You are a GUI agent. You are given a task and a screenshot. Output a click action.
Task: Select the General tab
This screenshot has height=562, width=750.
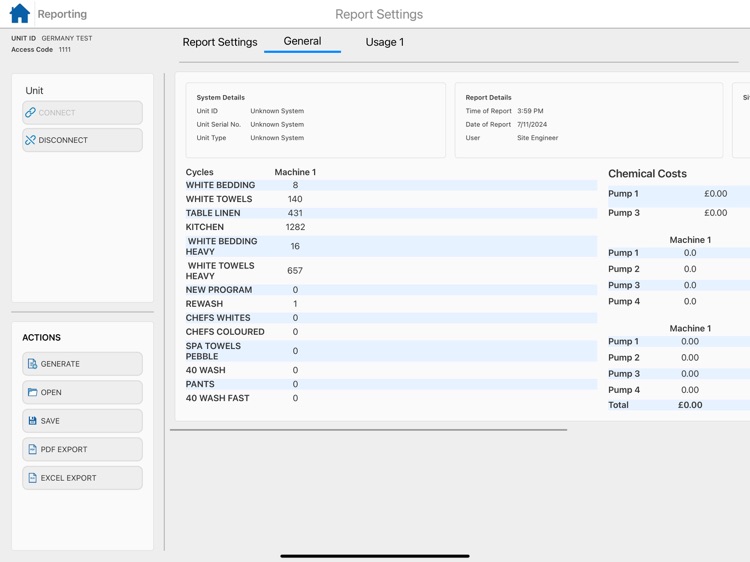pyautogui.click(x=302, y=41)
